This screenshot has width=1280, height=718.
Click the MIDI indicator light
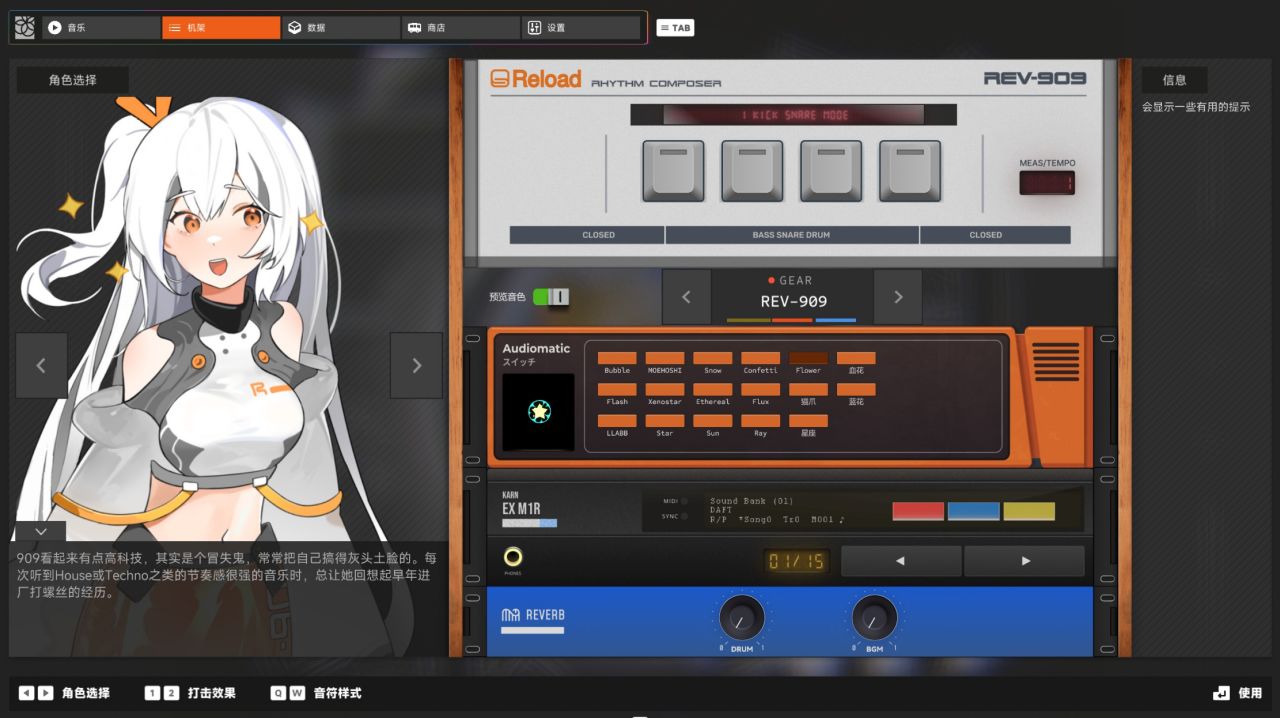(685, 501)
